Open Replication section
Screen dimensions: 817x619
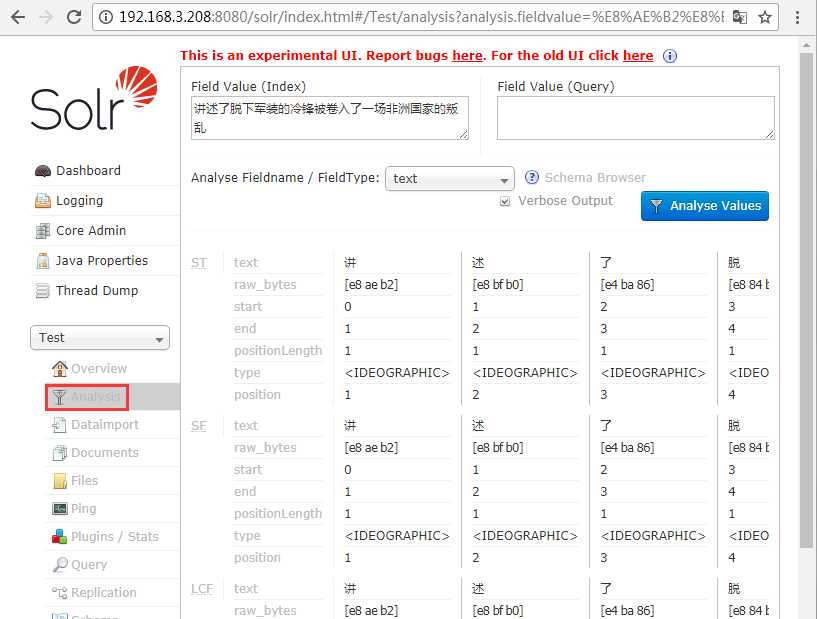(x=104, y=592)
